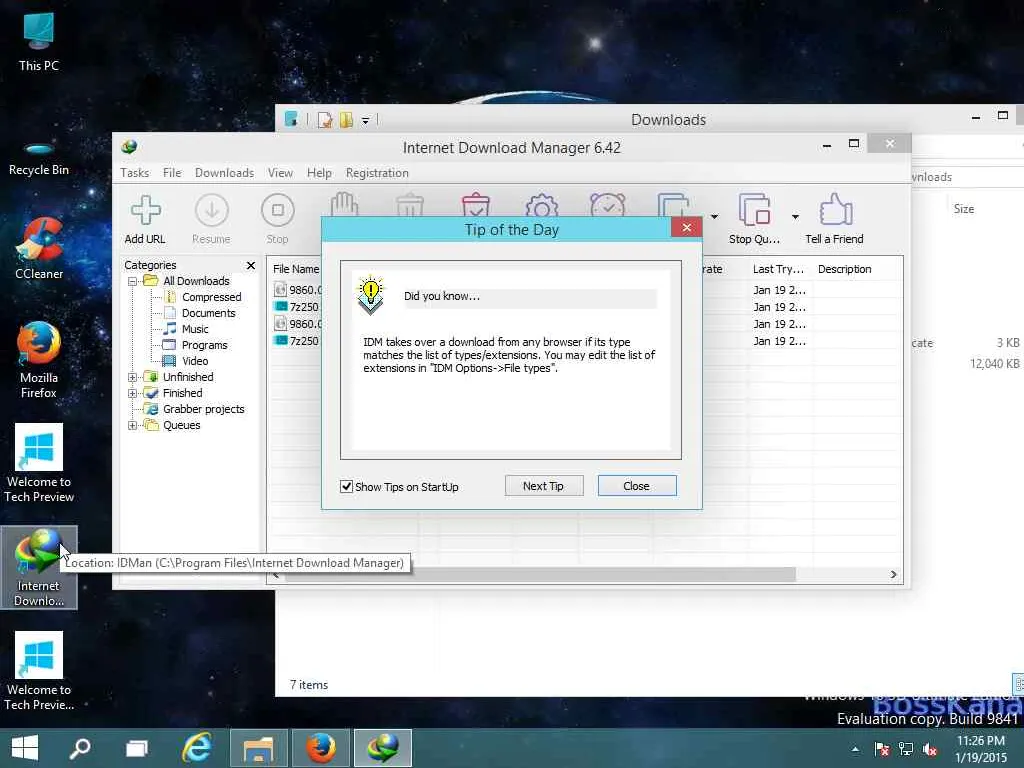Click the Tell a Friend thumbs-up icon

point(835,219)
